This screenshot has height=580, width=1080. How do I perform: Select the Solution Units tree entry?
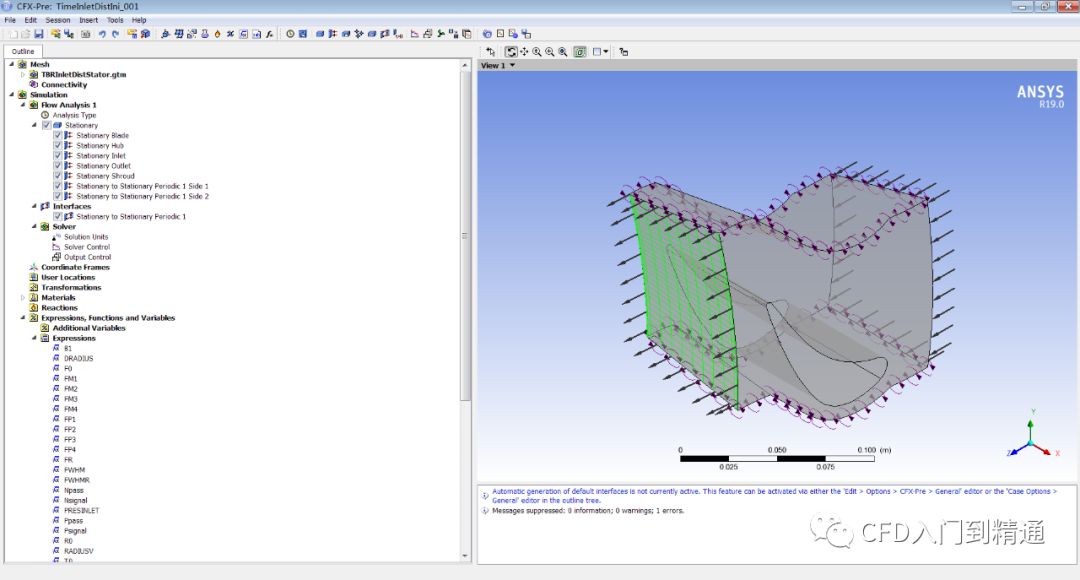pyautogui.click(x=86, y=237)
